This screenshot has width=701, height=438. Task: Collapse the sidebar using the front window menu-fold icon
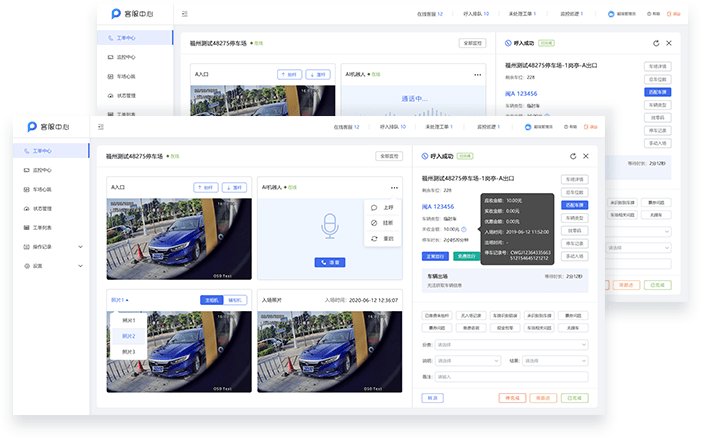point(101,127)
